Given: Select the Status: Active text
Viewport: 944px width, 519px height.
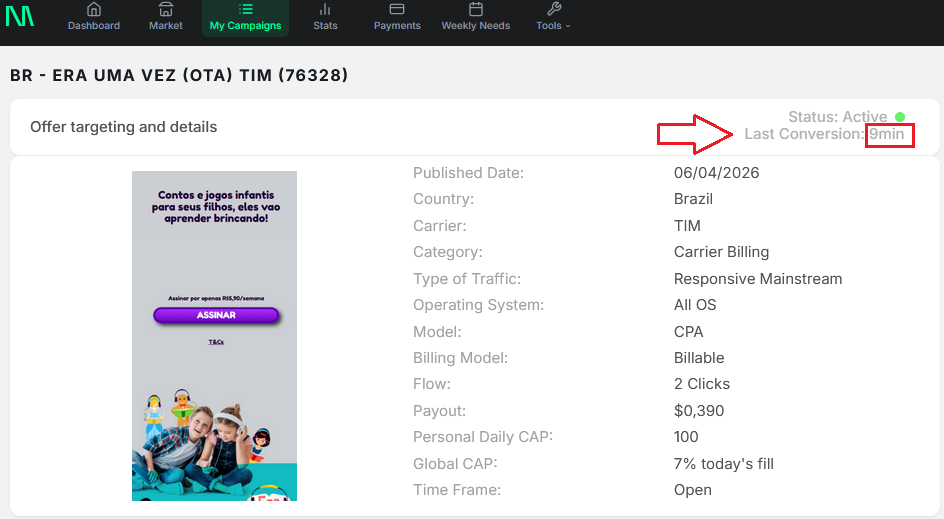Looking at the screenshot, I should [x=837, y=117].
